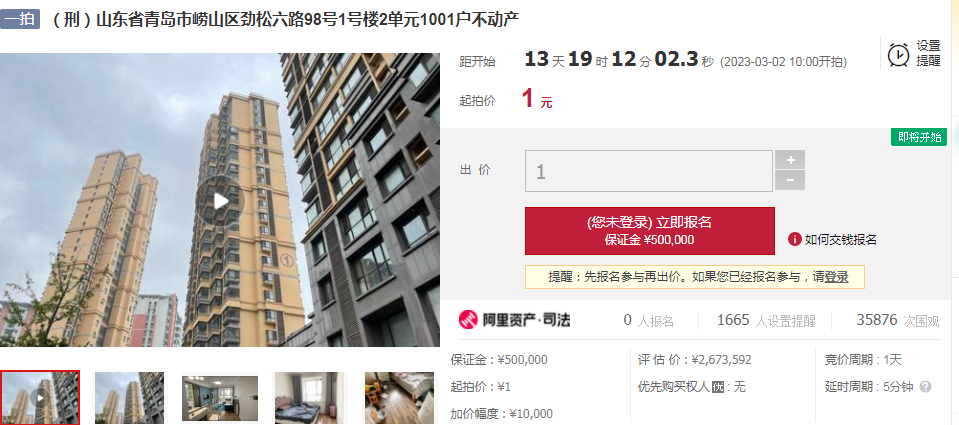This screenshot has width=959, height=425.
Task: Click the 优 badge icon next to 优先购买权人
Action: point(718,387)
